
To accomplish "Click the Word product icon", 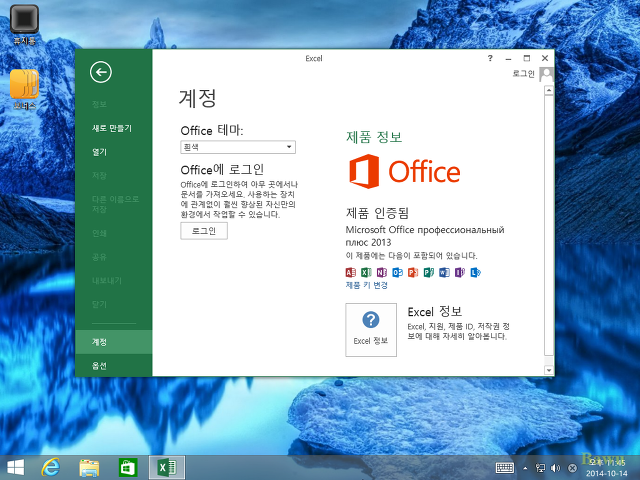I will tap(444, 272).
